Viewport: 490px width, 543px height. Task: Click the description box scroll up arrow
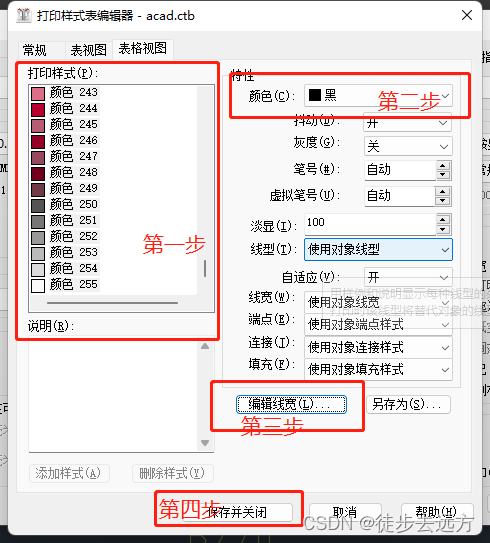point(205,346)
